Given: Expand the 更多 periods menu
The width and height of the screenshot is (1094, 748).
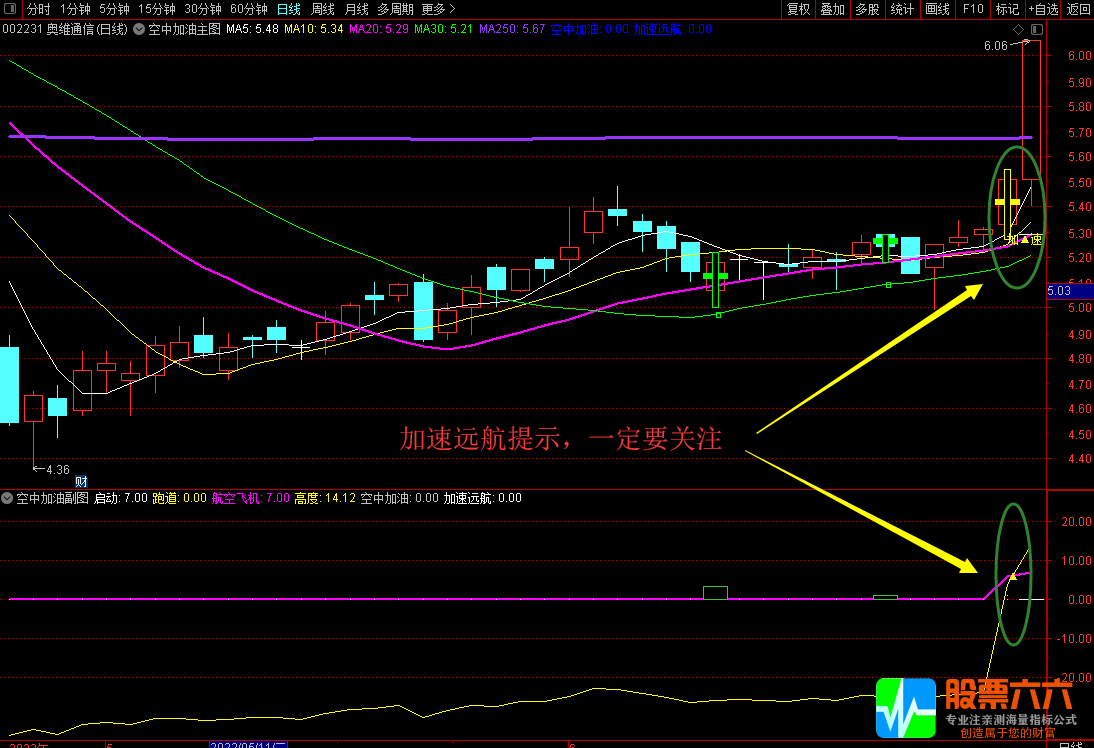Looking at the screenshot, I should pyautogui.click(x=438, y=9).
